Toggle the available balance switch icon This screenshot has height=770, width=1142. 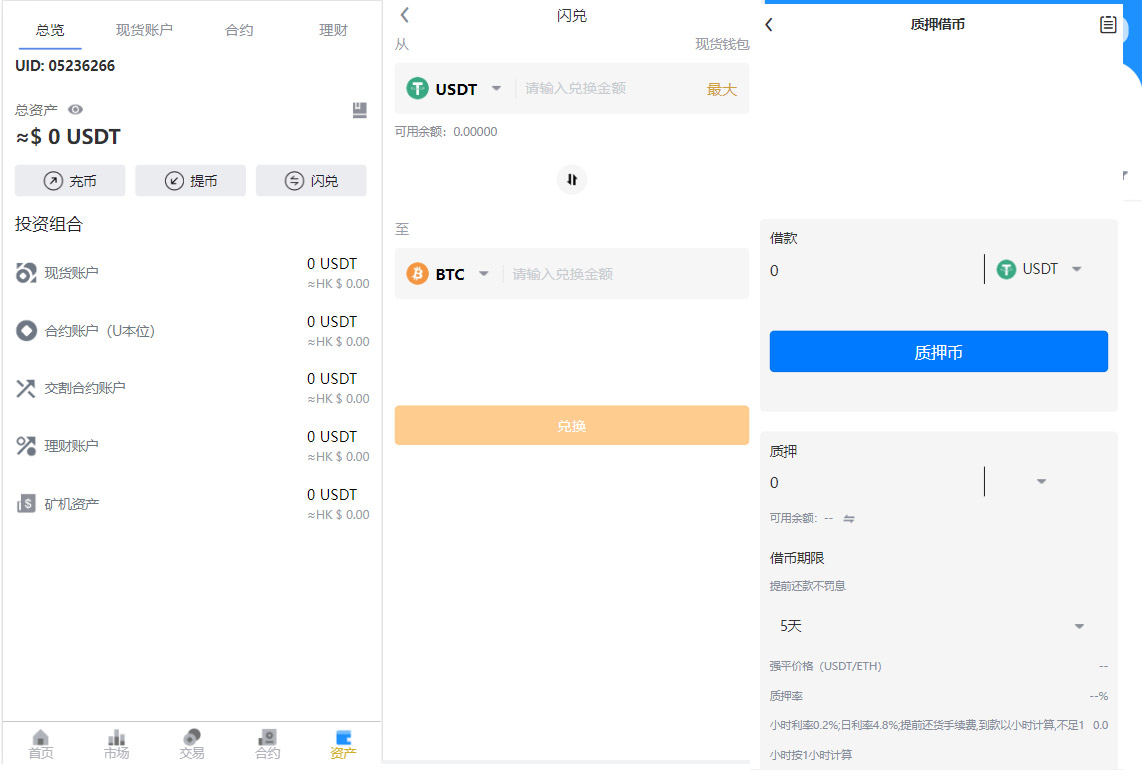(849, 518)
